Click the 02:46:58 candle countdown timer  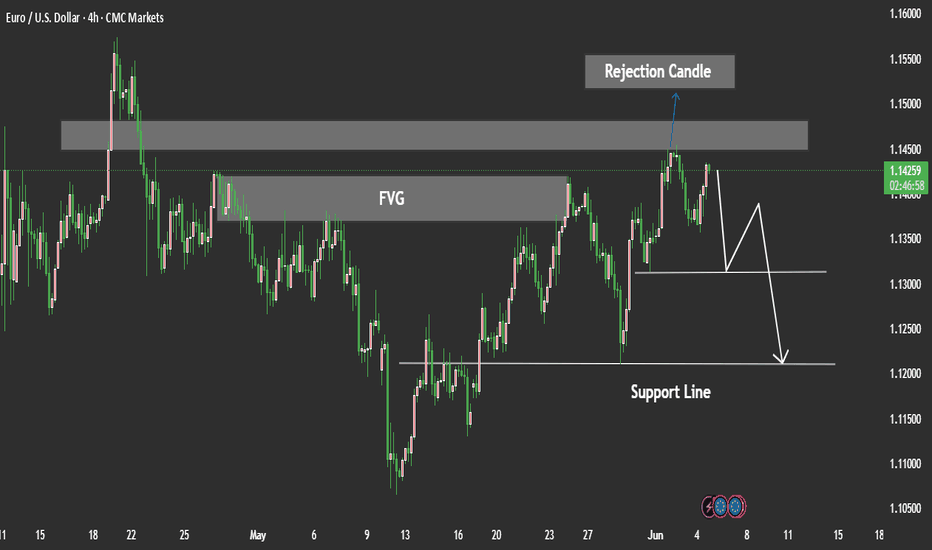pyautogui.click(x=905, y=186)
